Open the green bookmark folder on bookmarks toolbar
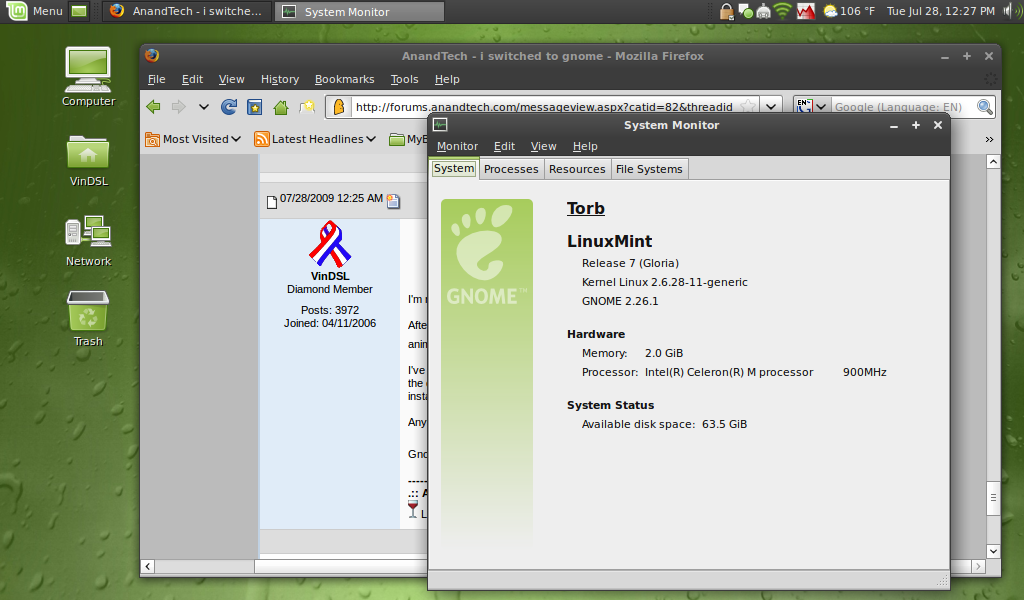Viewport: 1024px width, 600px height. click(396, 139)
